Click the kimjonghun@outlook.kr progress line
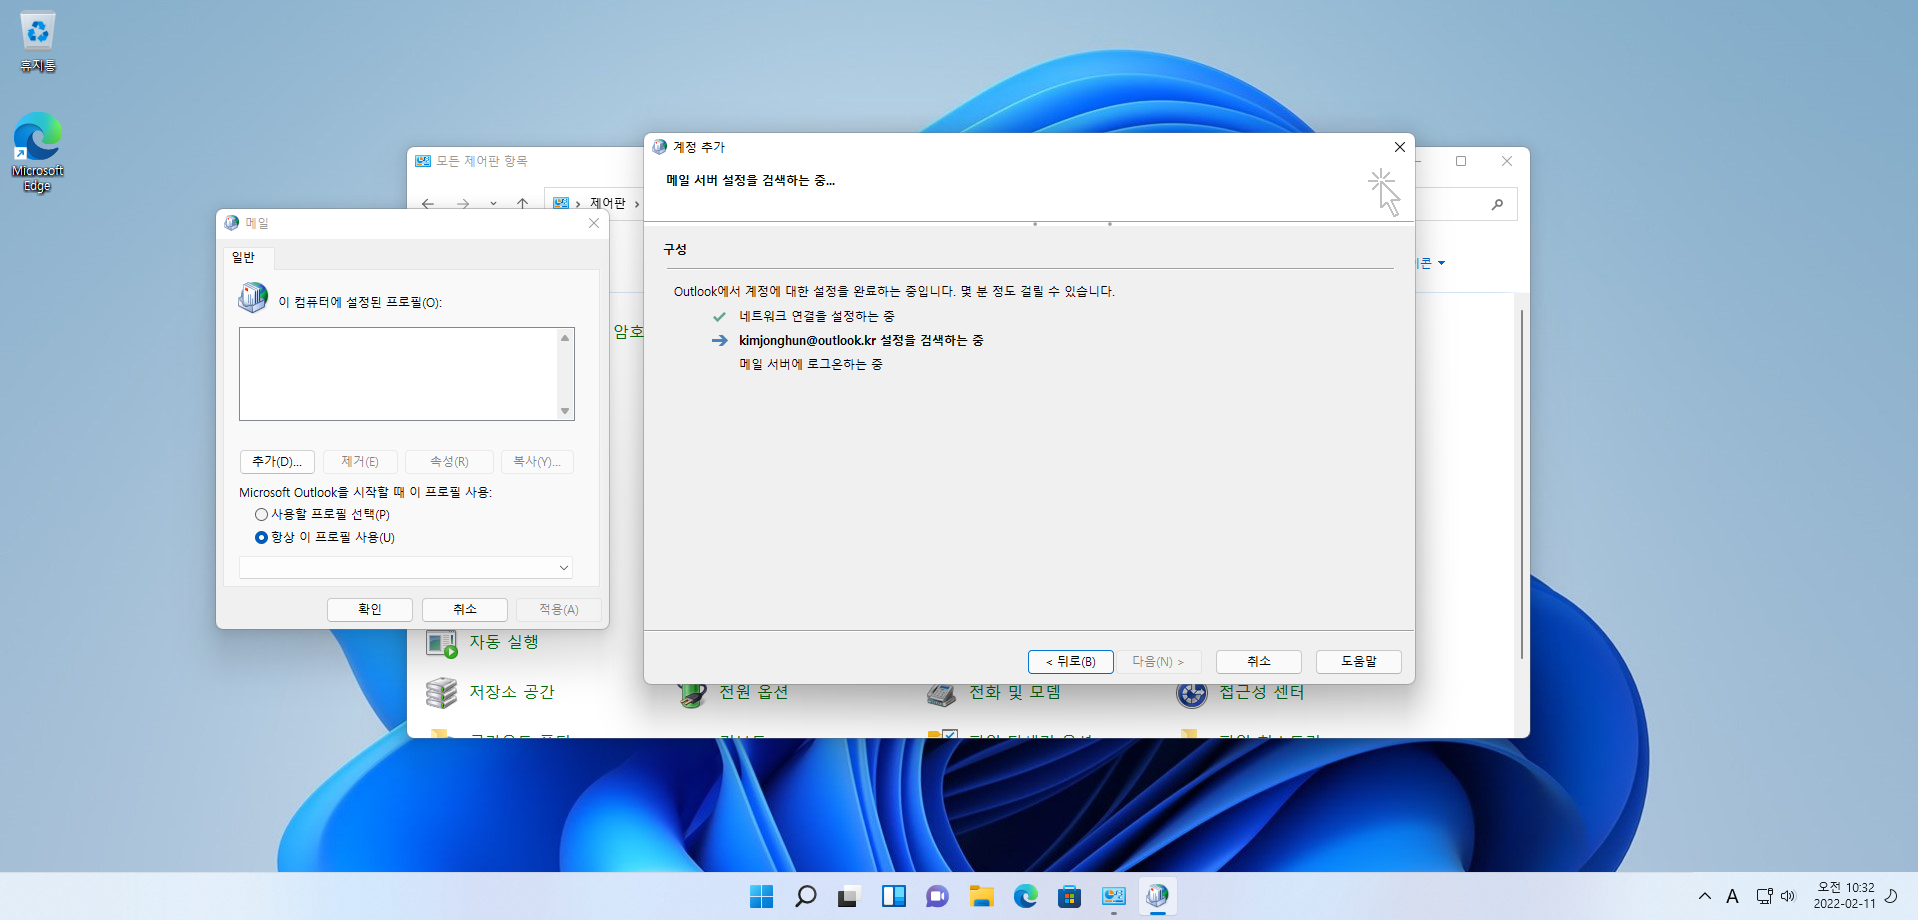Image resolution: width=1918 pixels, height=920 pixels. point(861,340)
